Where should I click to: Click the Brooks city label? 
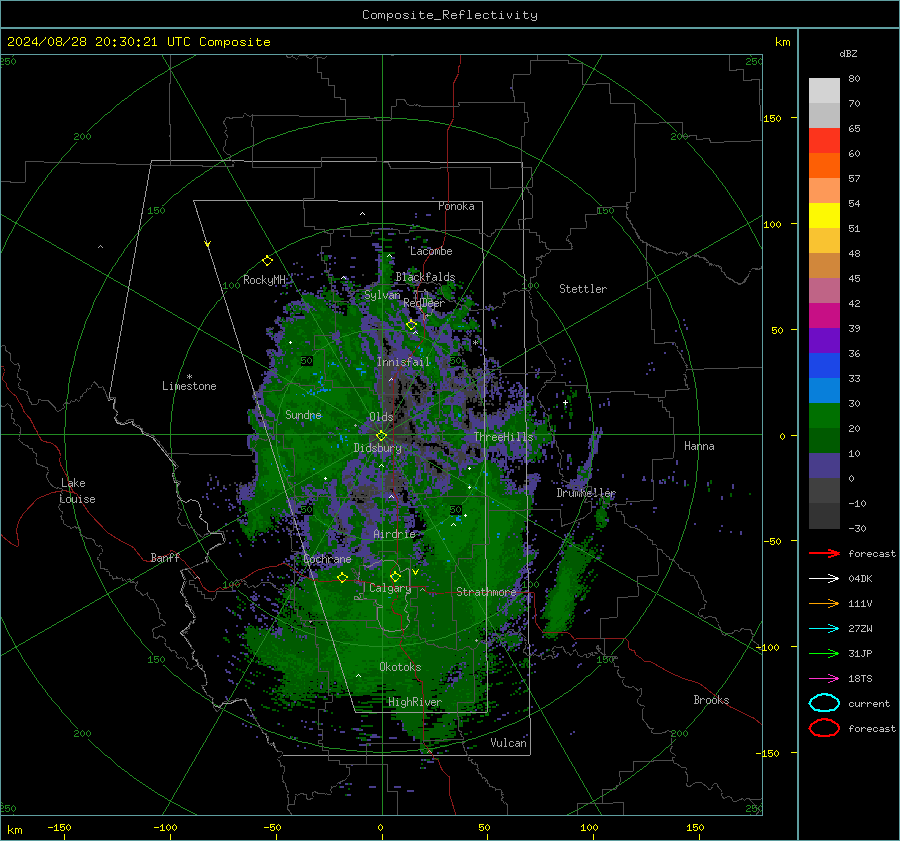[711, 700]
